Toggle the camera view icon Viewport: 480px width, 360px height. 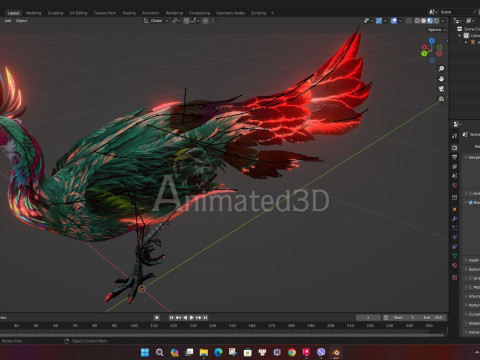point(441,89)
